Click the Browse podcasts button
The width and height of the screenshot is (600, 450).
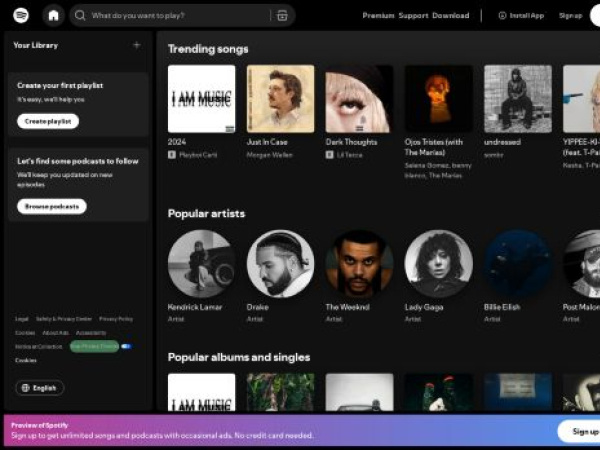click(x=52, y=206)
